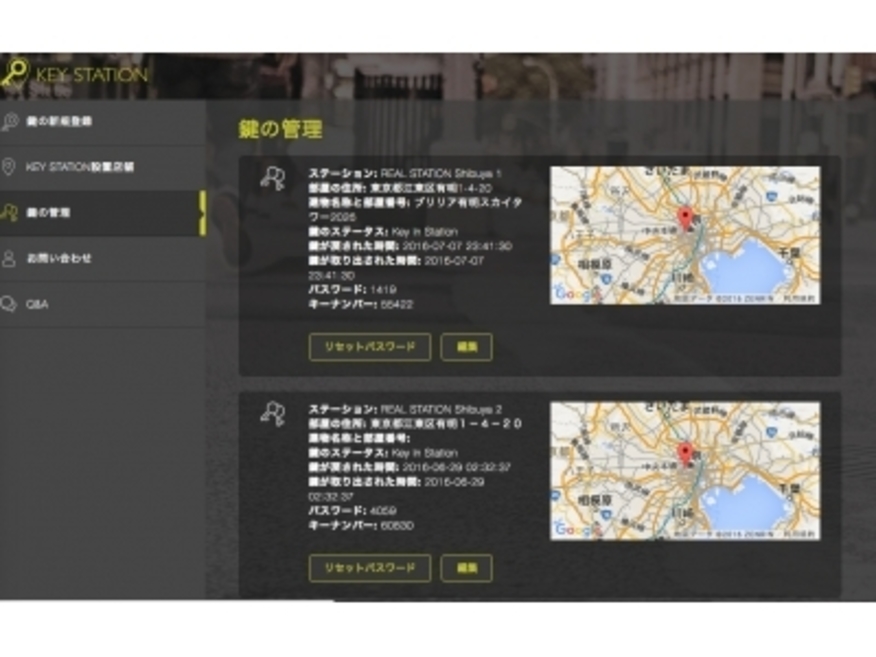This screenshot has height=657, width=876.
Task: Click the 'REAL STATION Shibuya 1' station text
Action: coord(441,173)
